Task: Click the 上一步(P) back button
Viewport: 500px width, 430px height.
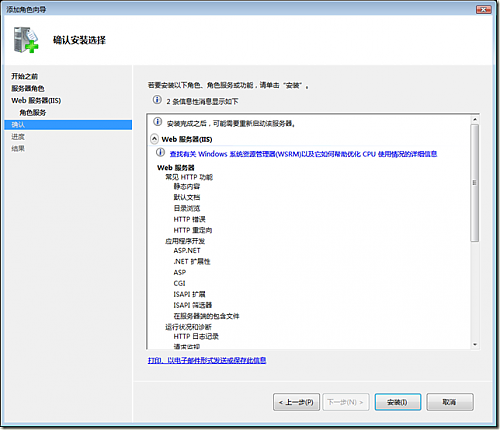Action: [x=296, y=402]
